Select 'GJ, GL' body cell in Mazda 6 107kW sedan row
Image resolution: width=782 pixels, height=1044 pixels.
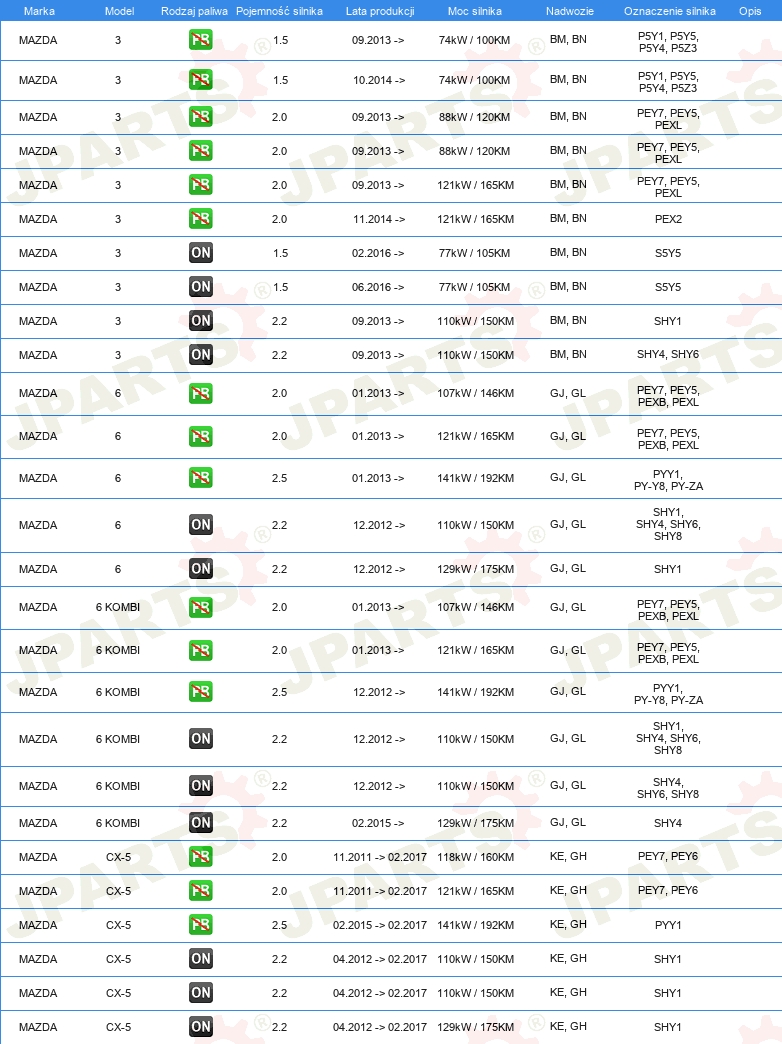(x=568, y=393)
